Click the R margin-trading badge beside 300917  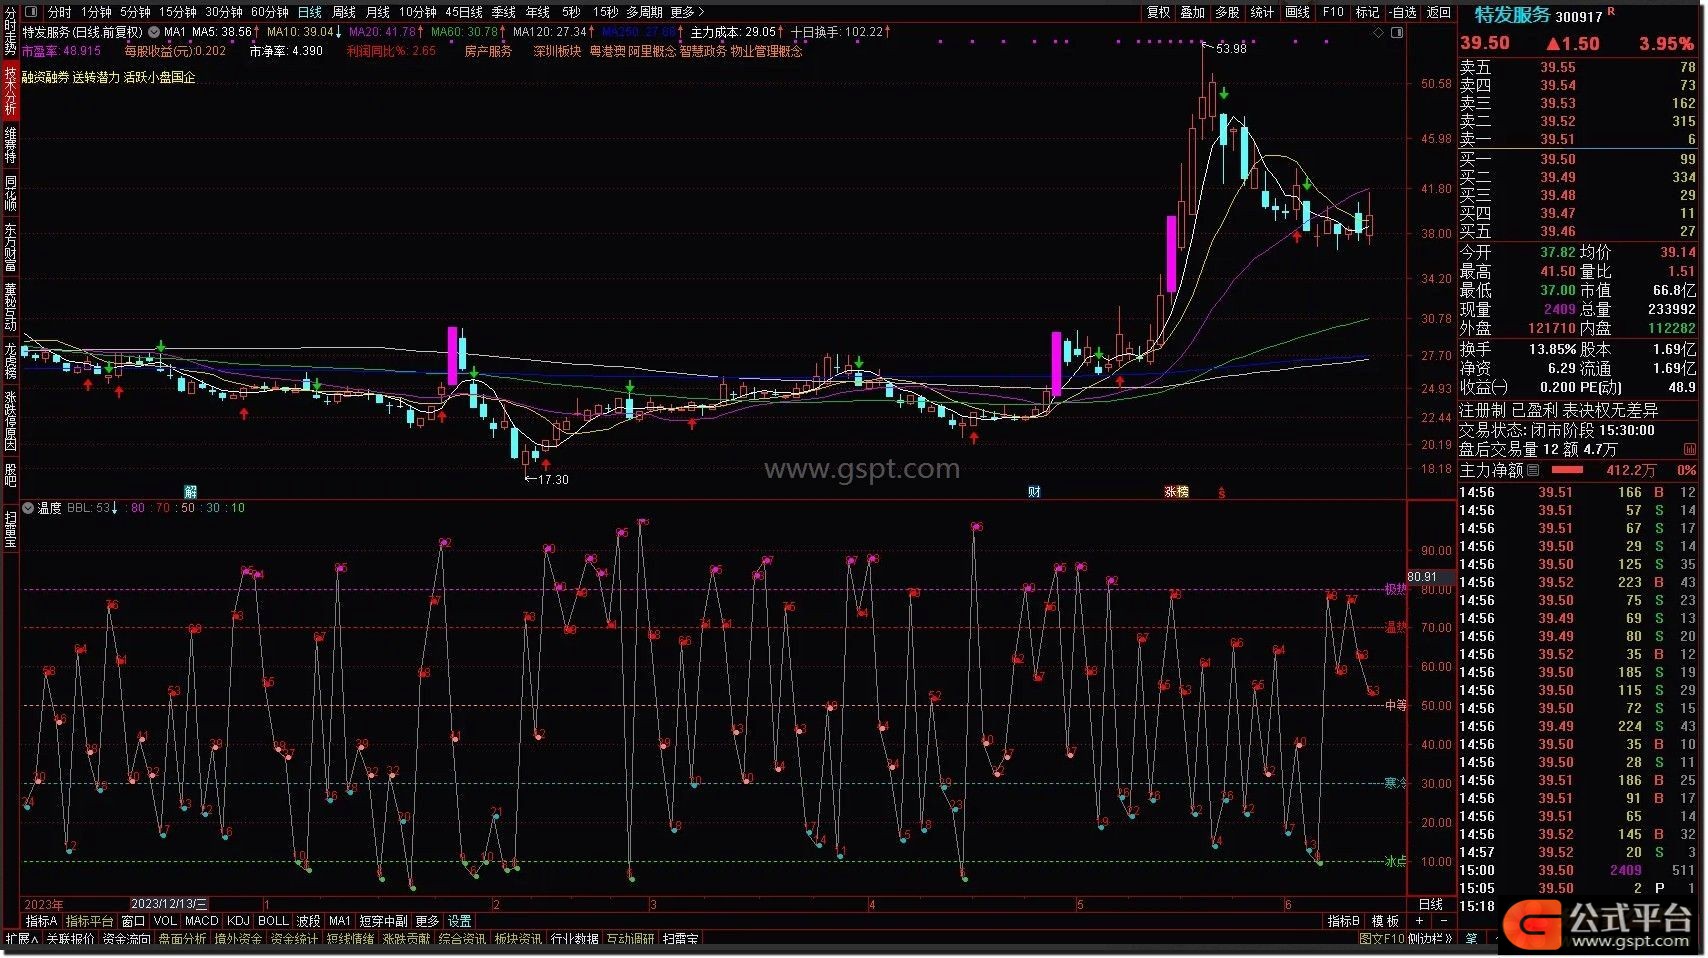pyautogui.click(x=1611, y=12)
